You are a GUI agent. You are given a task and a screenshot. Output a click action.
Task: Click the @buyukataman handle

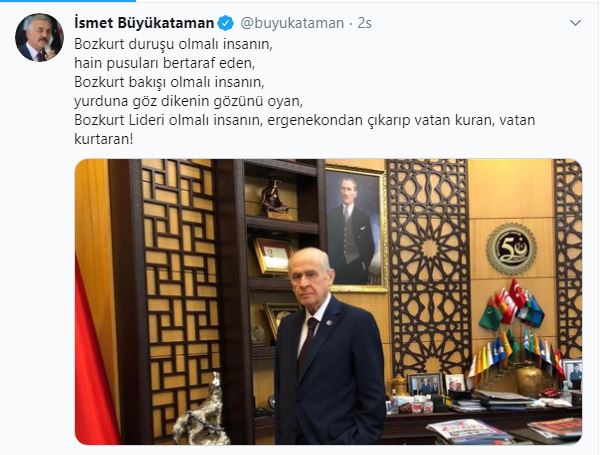coord(292,23)
